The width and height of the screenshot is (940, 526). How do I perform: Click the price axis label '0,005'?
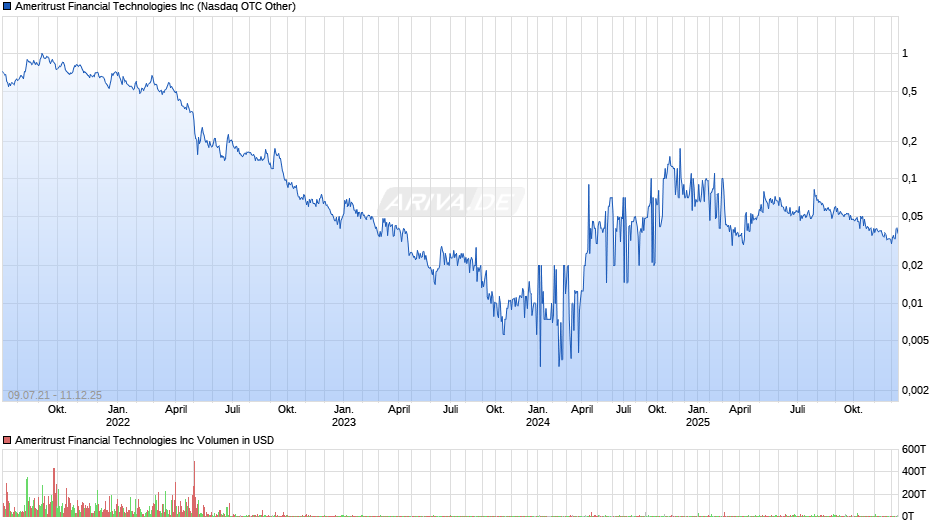pyautogui.click(x=915, y=341)
